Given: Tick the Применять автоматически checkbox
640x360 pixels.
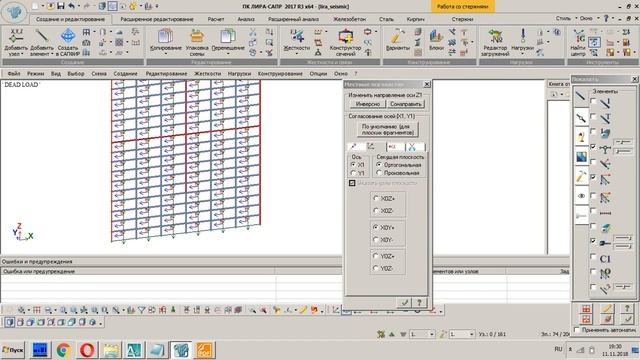Looking at the screenshot, I should click(577, 329).
